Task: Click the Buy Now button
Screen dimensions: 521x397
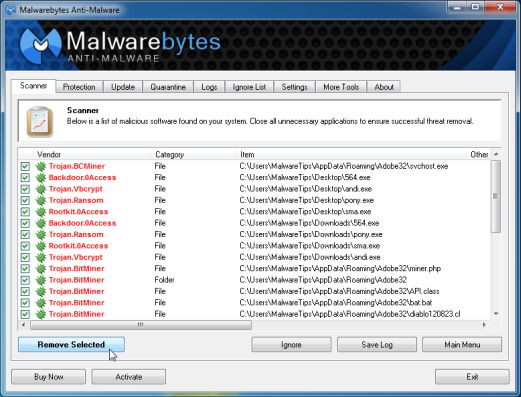Action: 49,377
